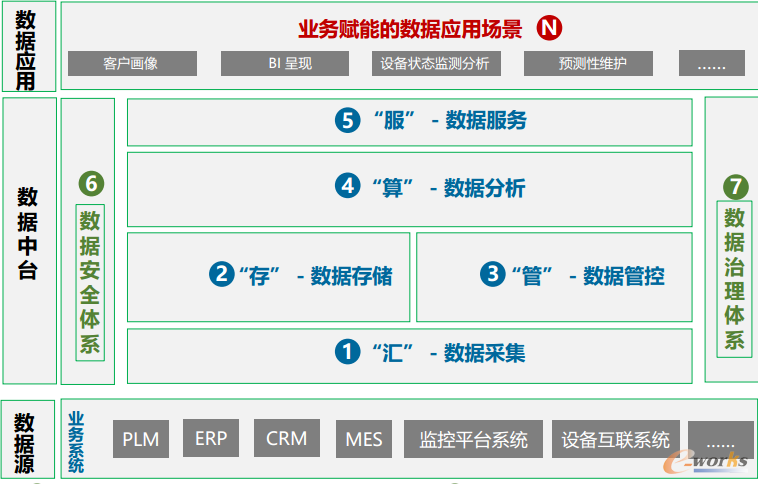This screenshot has height=484, width=758.
Task: Click the number 2 circle badge
Action: 222,274
